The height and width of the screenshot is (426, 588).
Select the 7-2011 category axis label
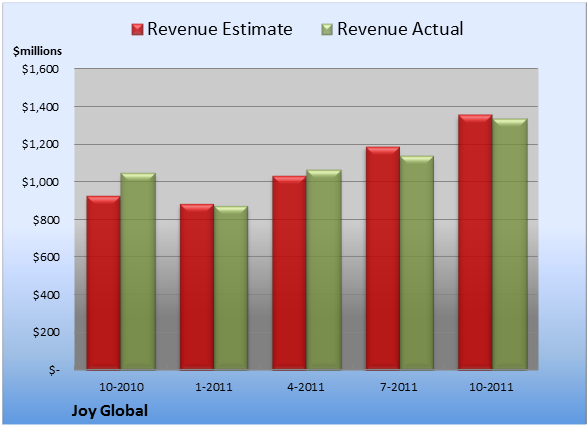pos(399,387)
